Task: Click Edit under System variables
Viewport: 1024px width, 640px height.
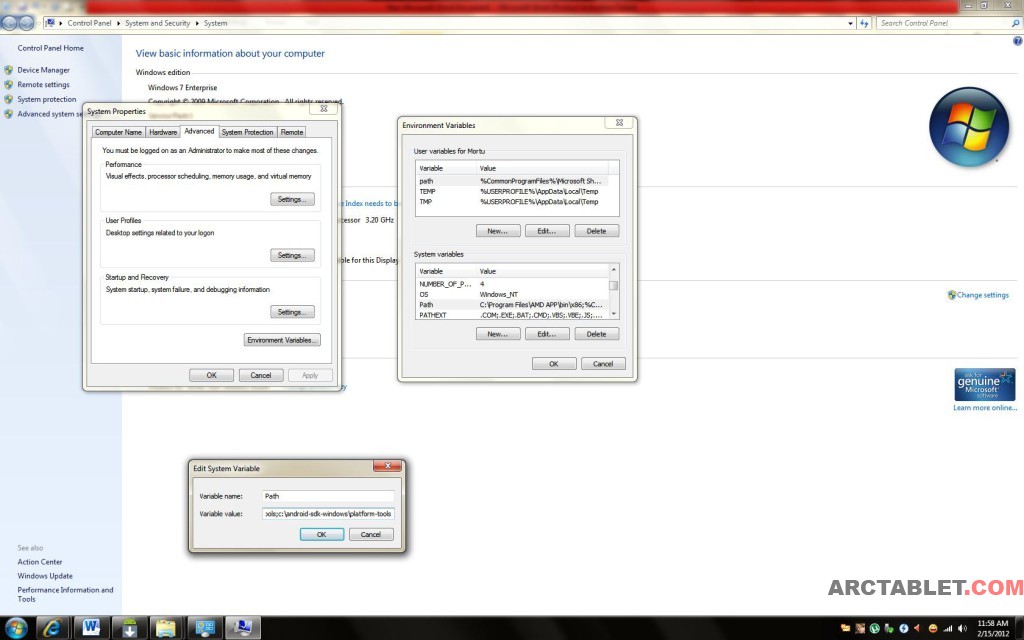Action: [x=547, y=334]
